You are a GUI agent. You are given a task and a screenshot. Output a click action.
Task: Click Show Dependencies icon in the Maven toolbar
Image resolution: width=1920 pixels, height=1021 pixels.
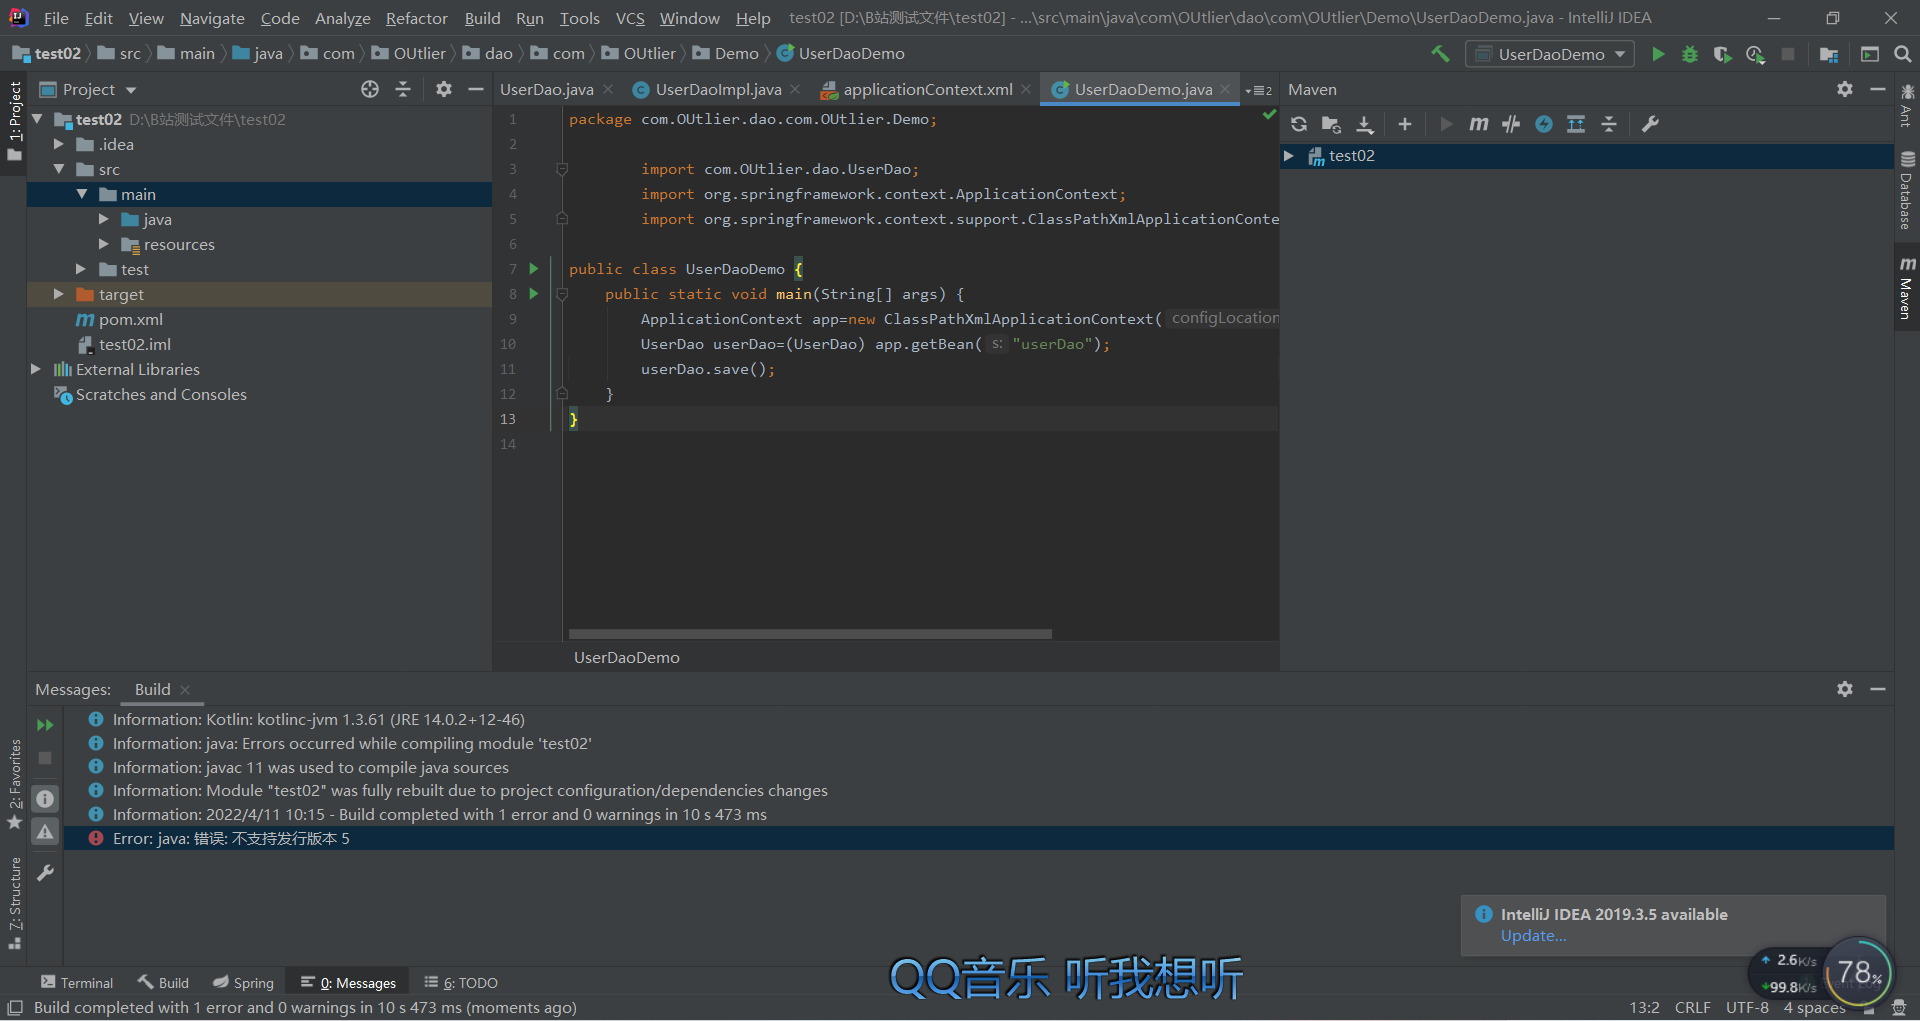[1576, 124]
